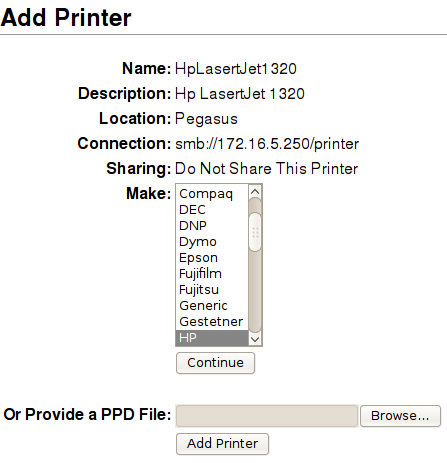The width and height of the screenshot is (447, 463).
Task: Click the Make list scrollbar thumb
Action: coord(255,232)
